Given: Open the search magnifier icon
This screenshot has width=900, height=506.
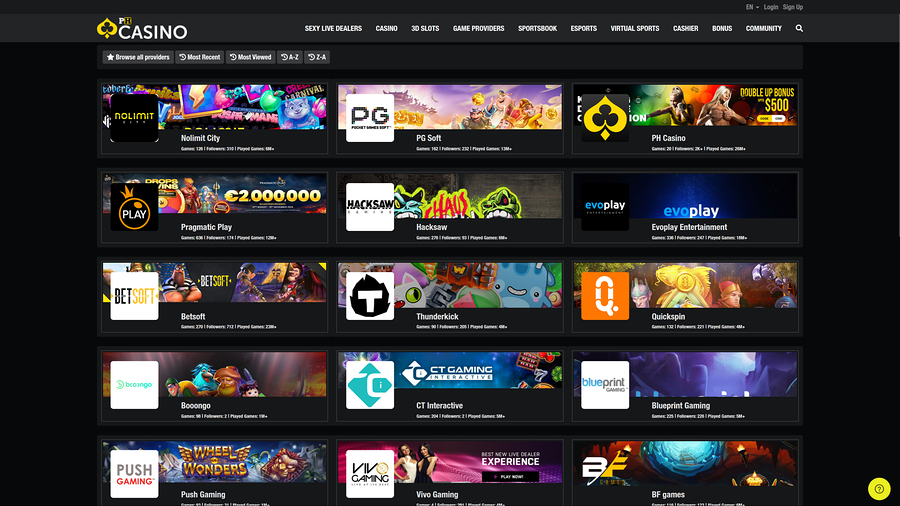Looking at the screenshot, I should 799,28.
